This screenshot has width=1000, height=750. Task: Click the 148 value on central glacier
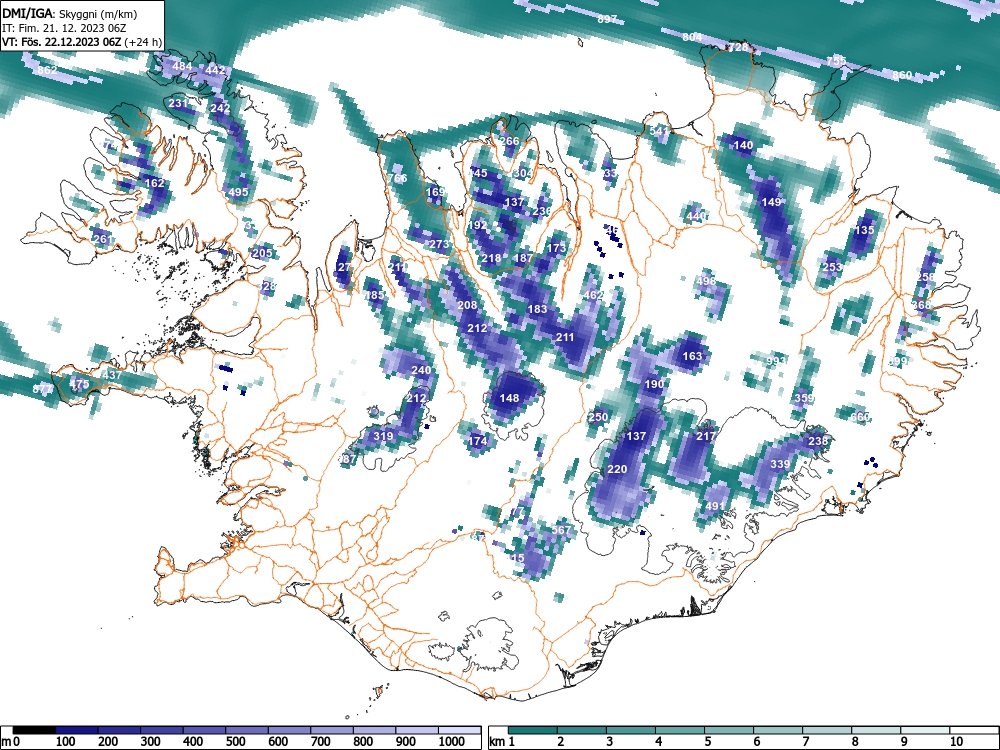pyautogui.click(x=509, y=398)
